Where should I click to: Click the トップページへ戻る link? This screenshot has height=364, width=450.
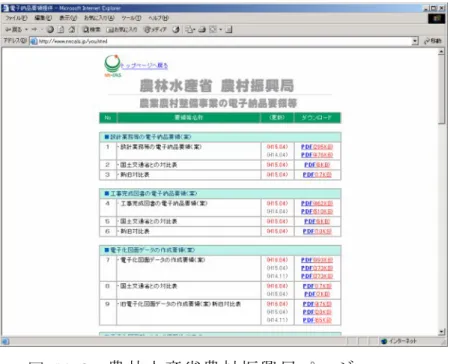coord(144,66)
